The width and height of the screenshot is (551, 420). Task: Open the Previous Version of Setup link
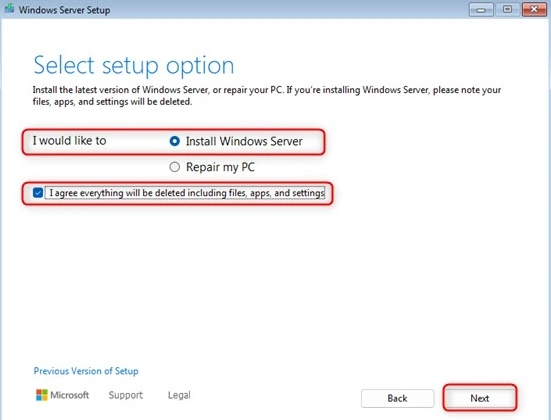point(86,371)
